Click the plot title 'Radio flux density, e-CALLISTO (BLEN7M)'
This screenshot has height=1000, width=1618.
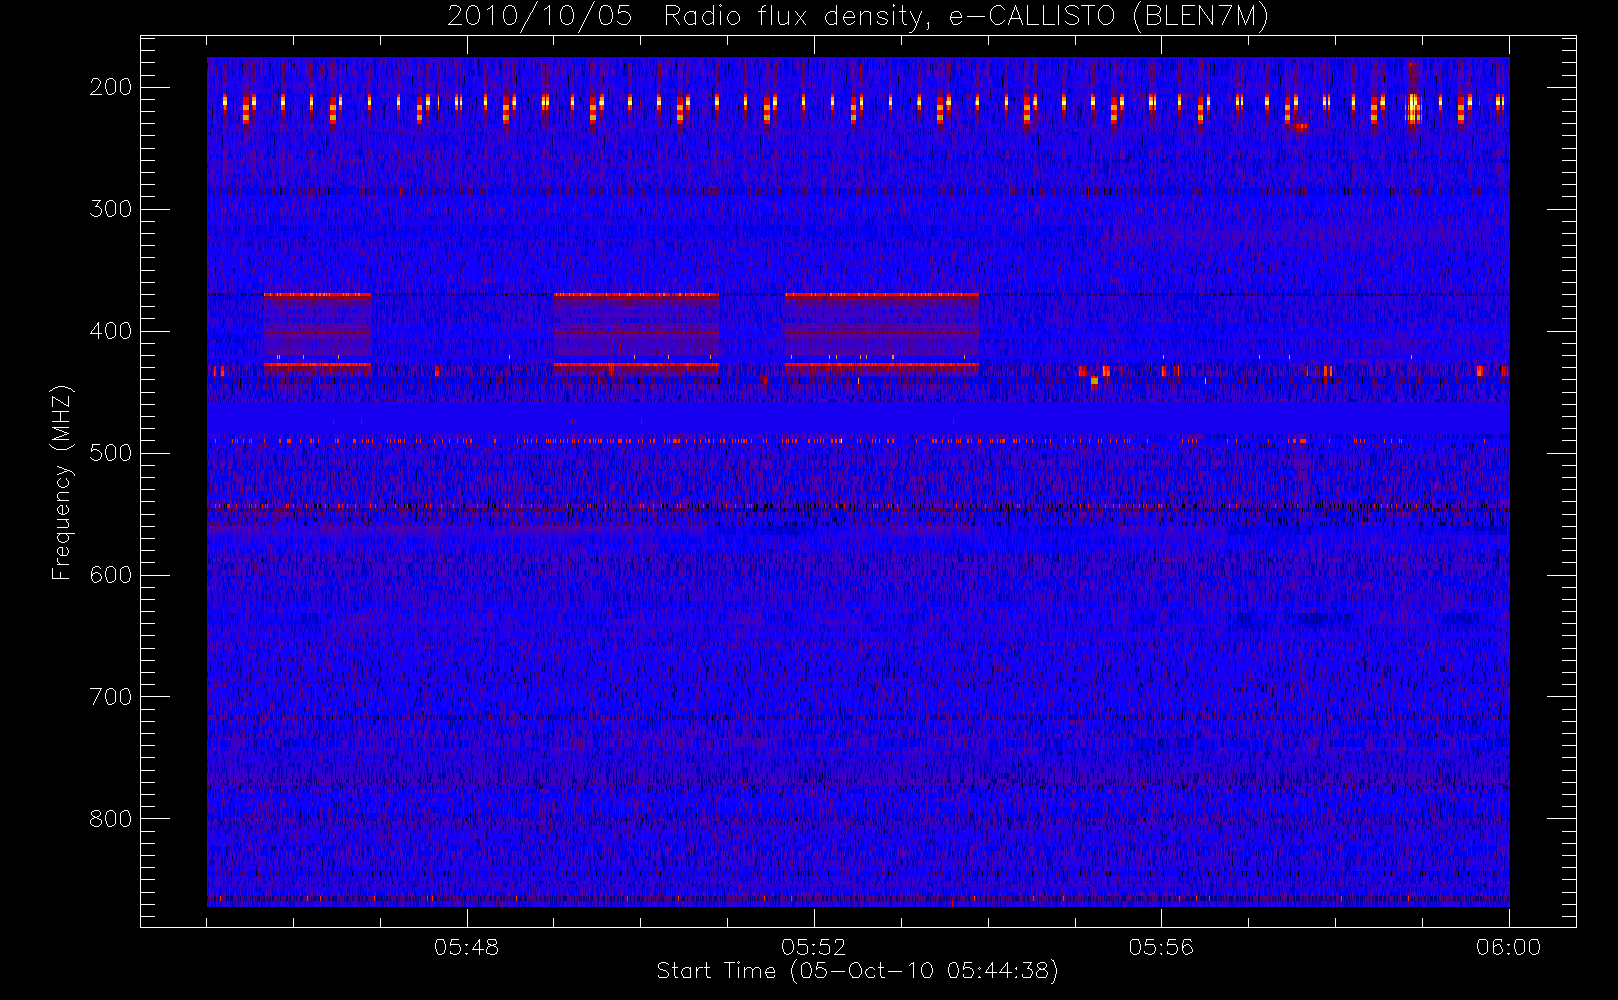(x=965, y=17)
